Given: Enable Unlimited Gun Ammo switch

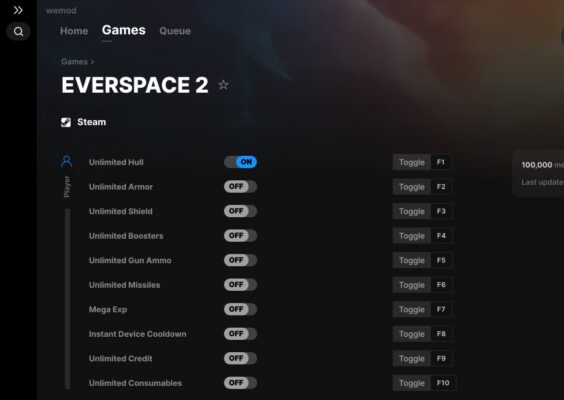Looking at the screenshot, I should 240,260.
